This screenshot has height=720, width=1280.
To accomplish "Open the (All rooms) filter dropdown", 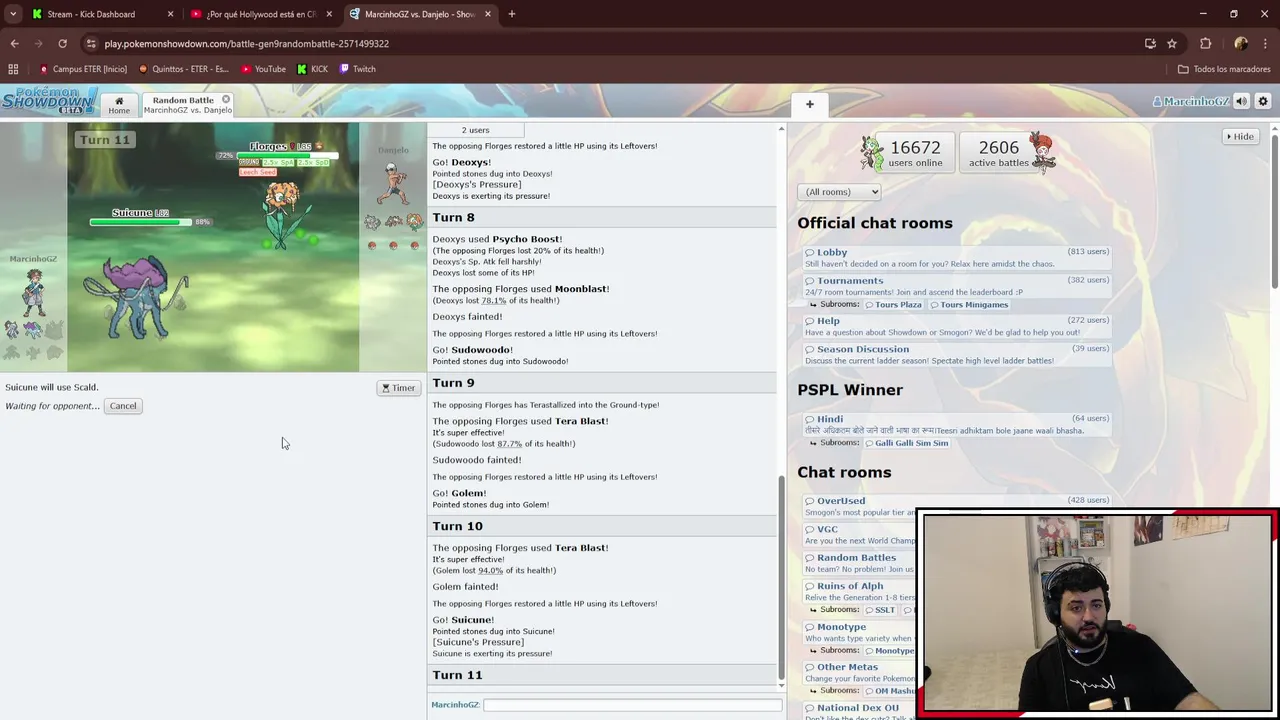I will click(x=839, y=192).
